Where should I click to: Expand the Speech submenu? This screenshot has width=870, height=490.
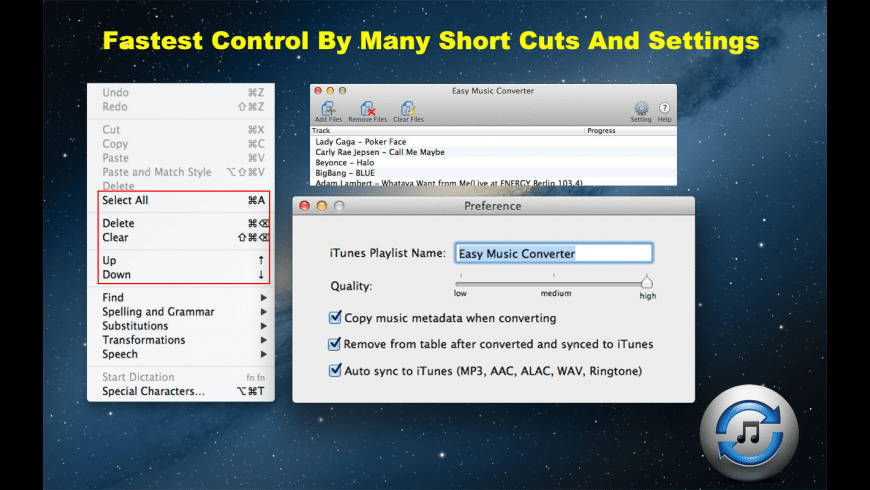[181, 354]
